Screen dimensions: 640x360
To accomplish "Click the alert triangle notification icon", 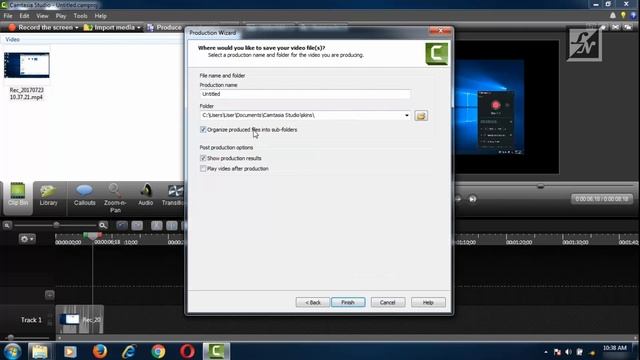I will pyautogui.click(x=613, y=16).
